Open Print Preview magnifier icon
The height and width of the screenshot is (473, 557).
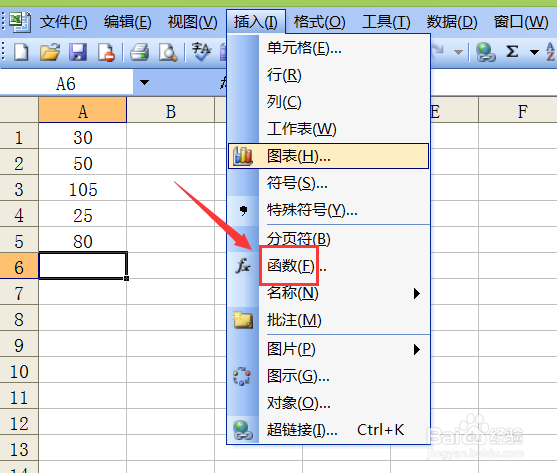click(168, 52)
